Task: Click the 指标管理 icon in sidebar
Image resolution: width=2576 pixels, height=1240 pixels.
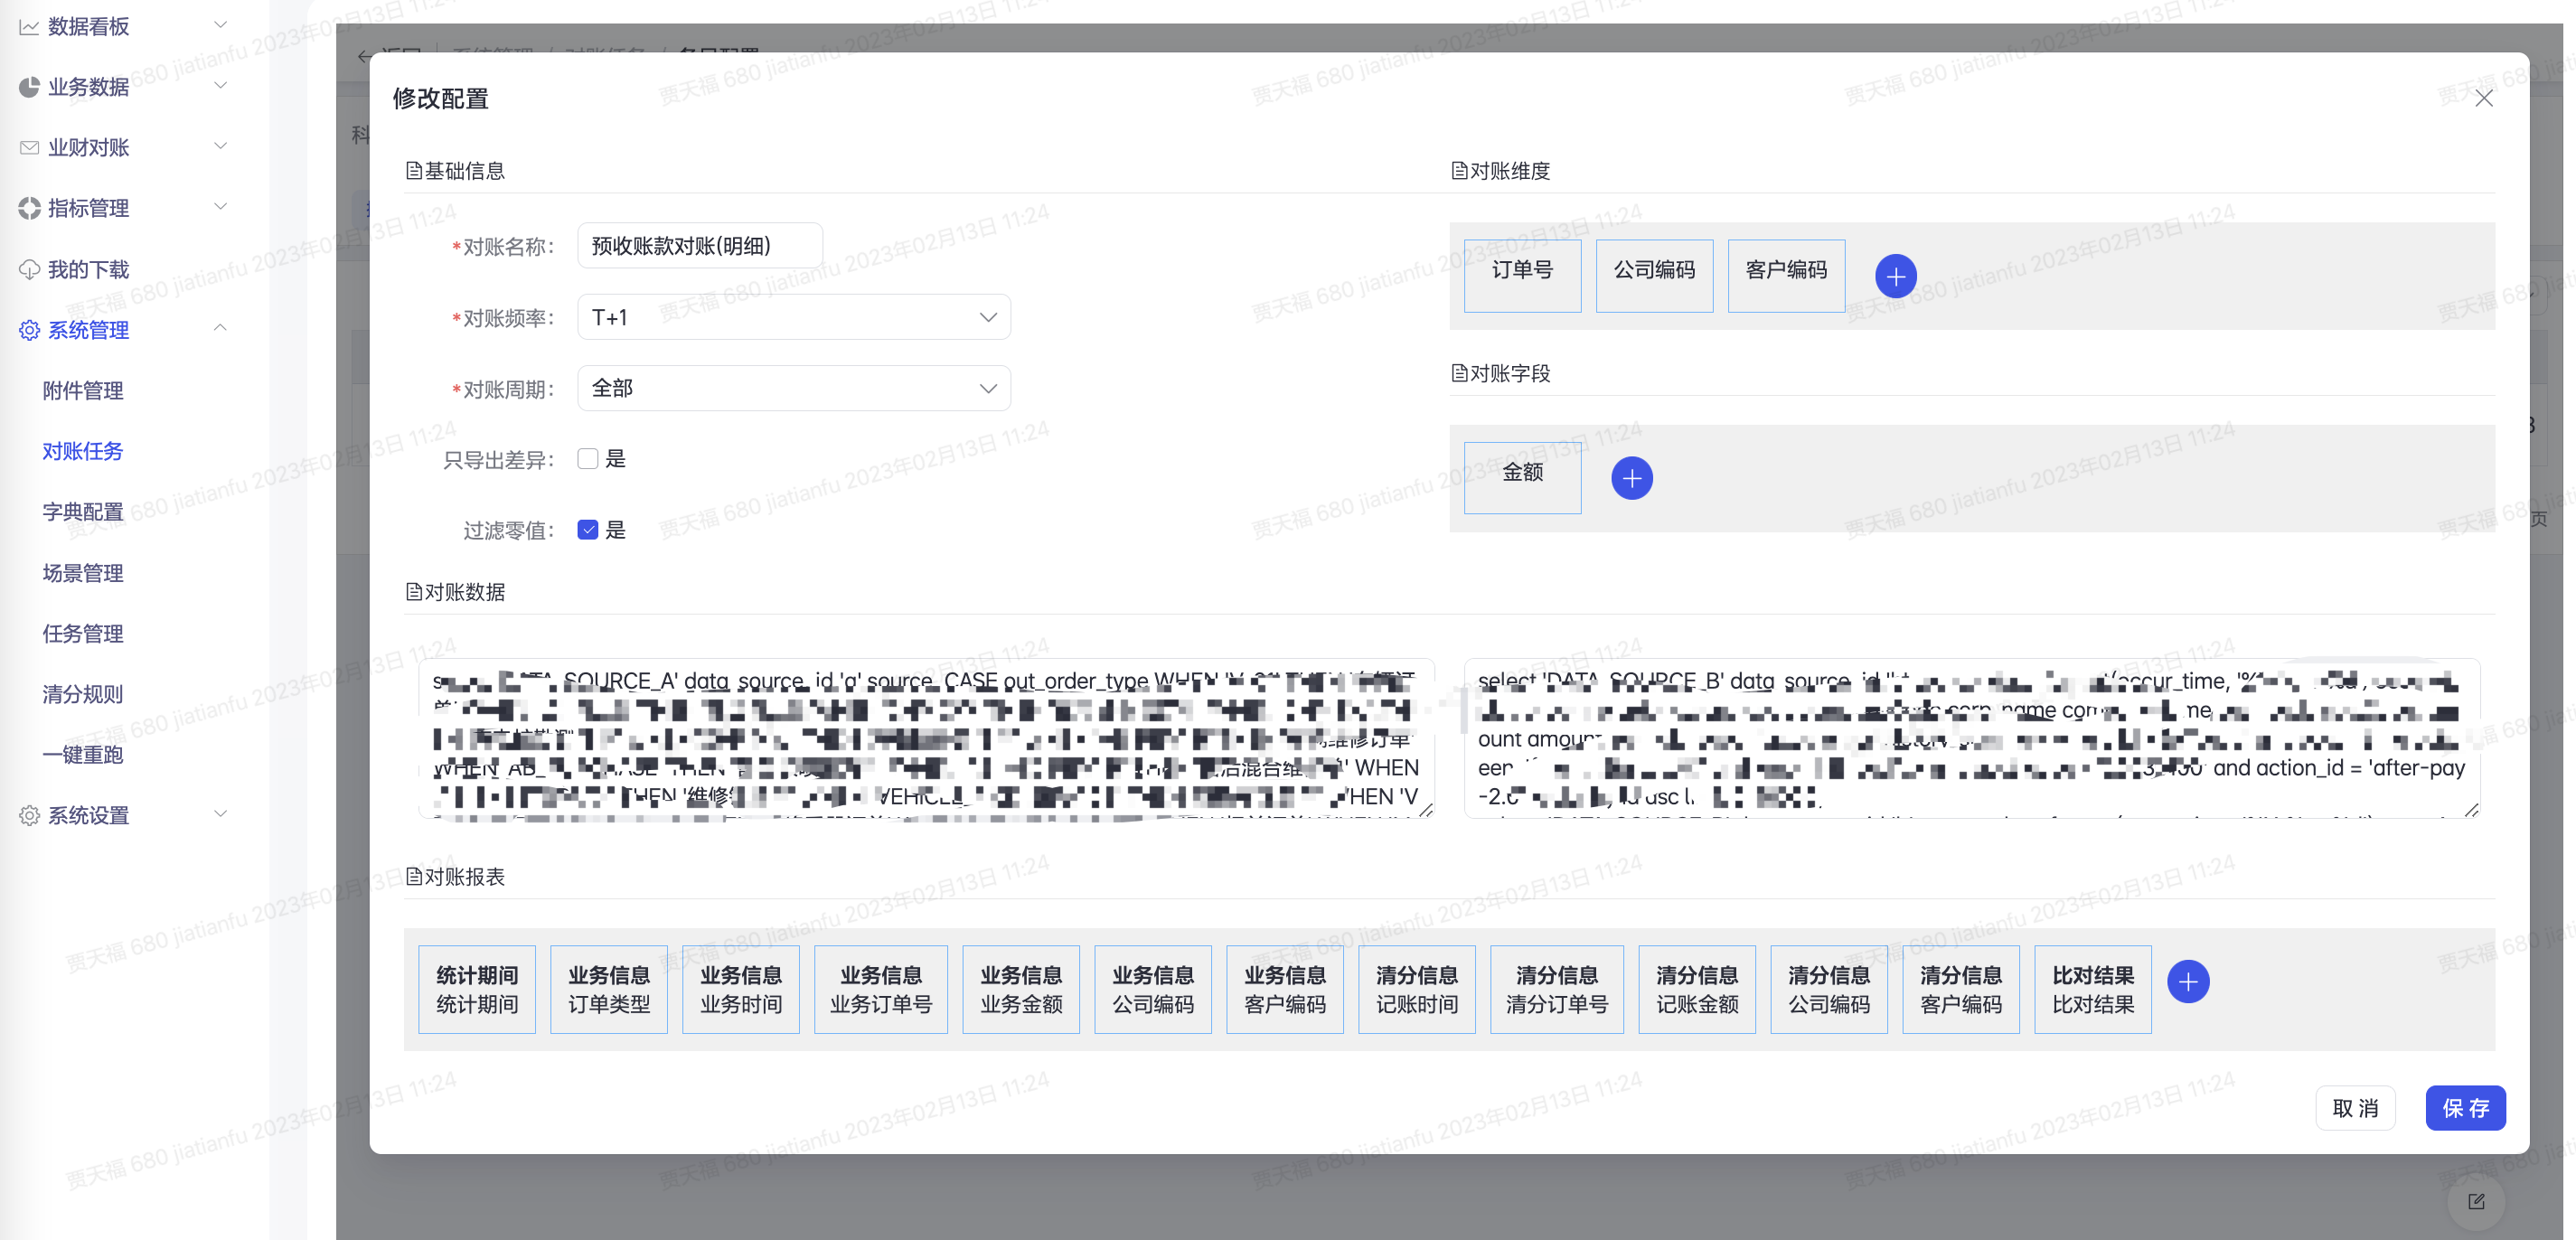Action: [29, 208]
